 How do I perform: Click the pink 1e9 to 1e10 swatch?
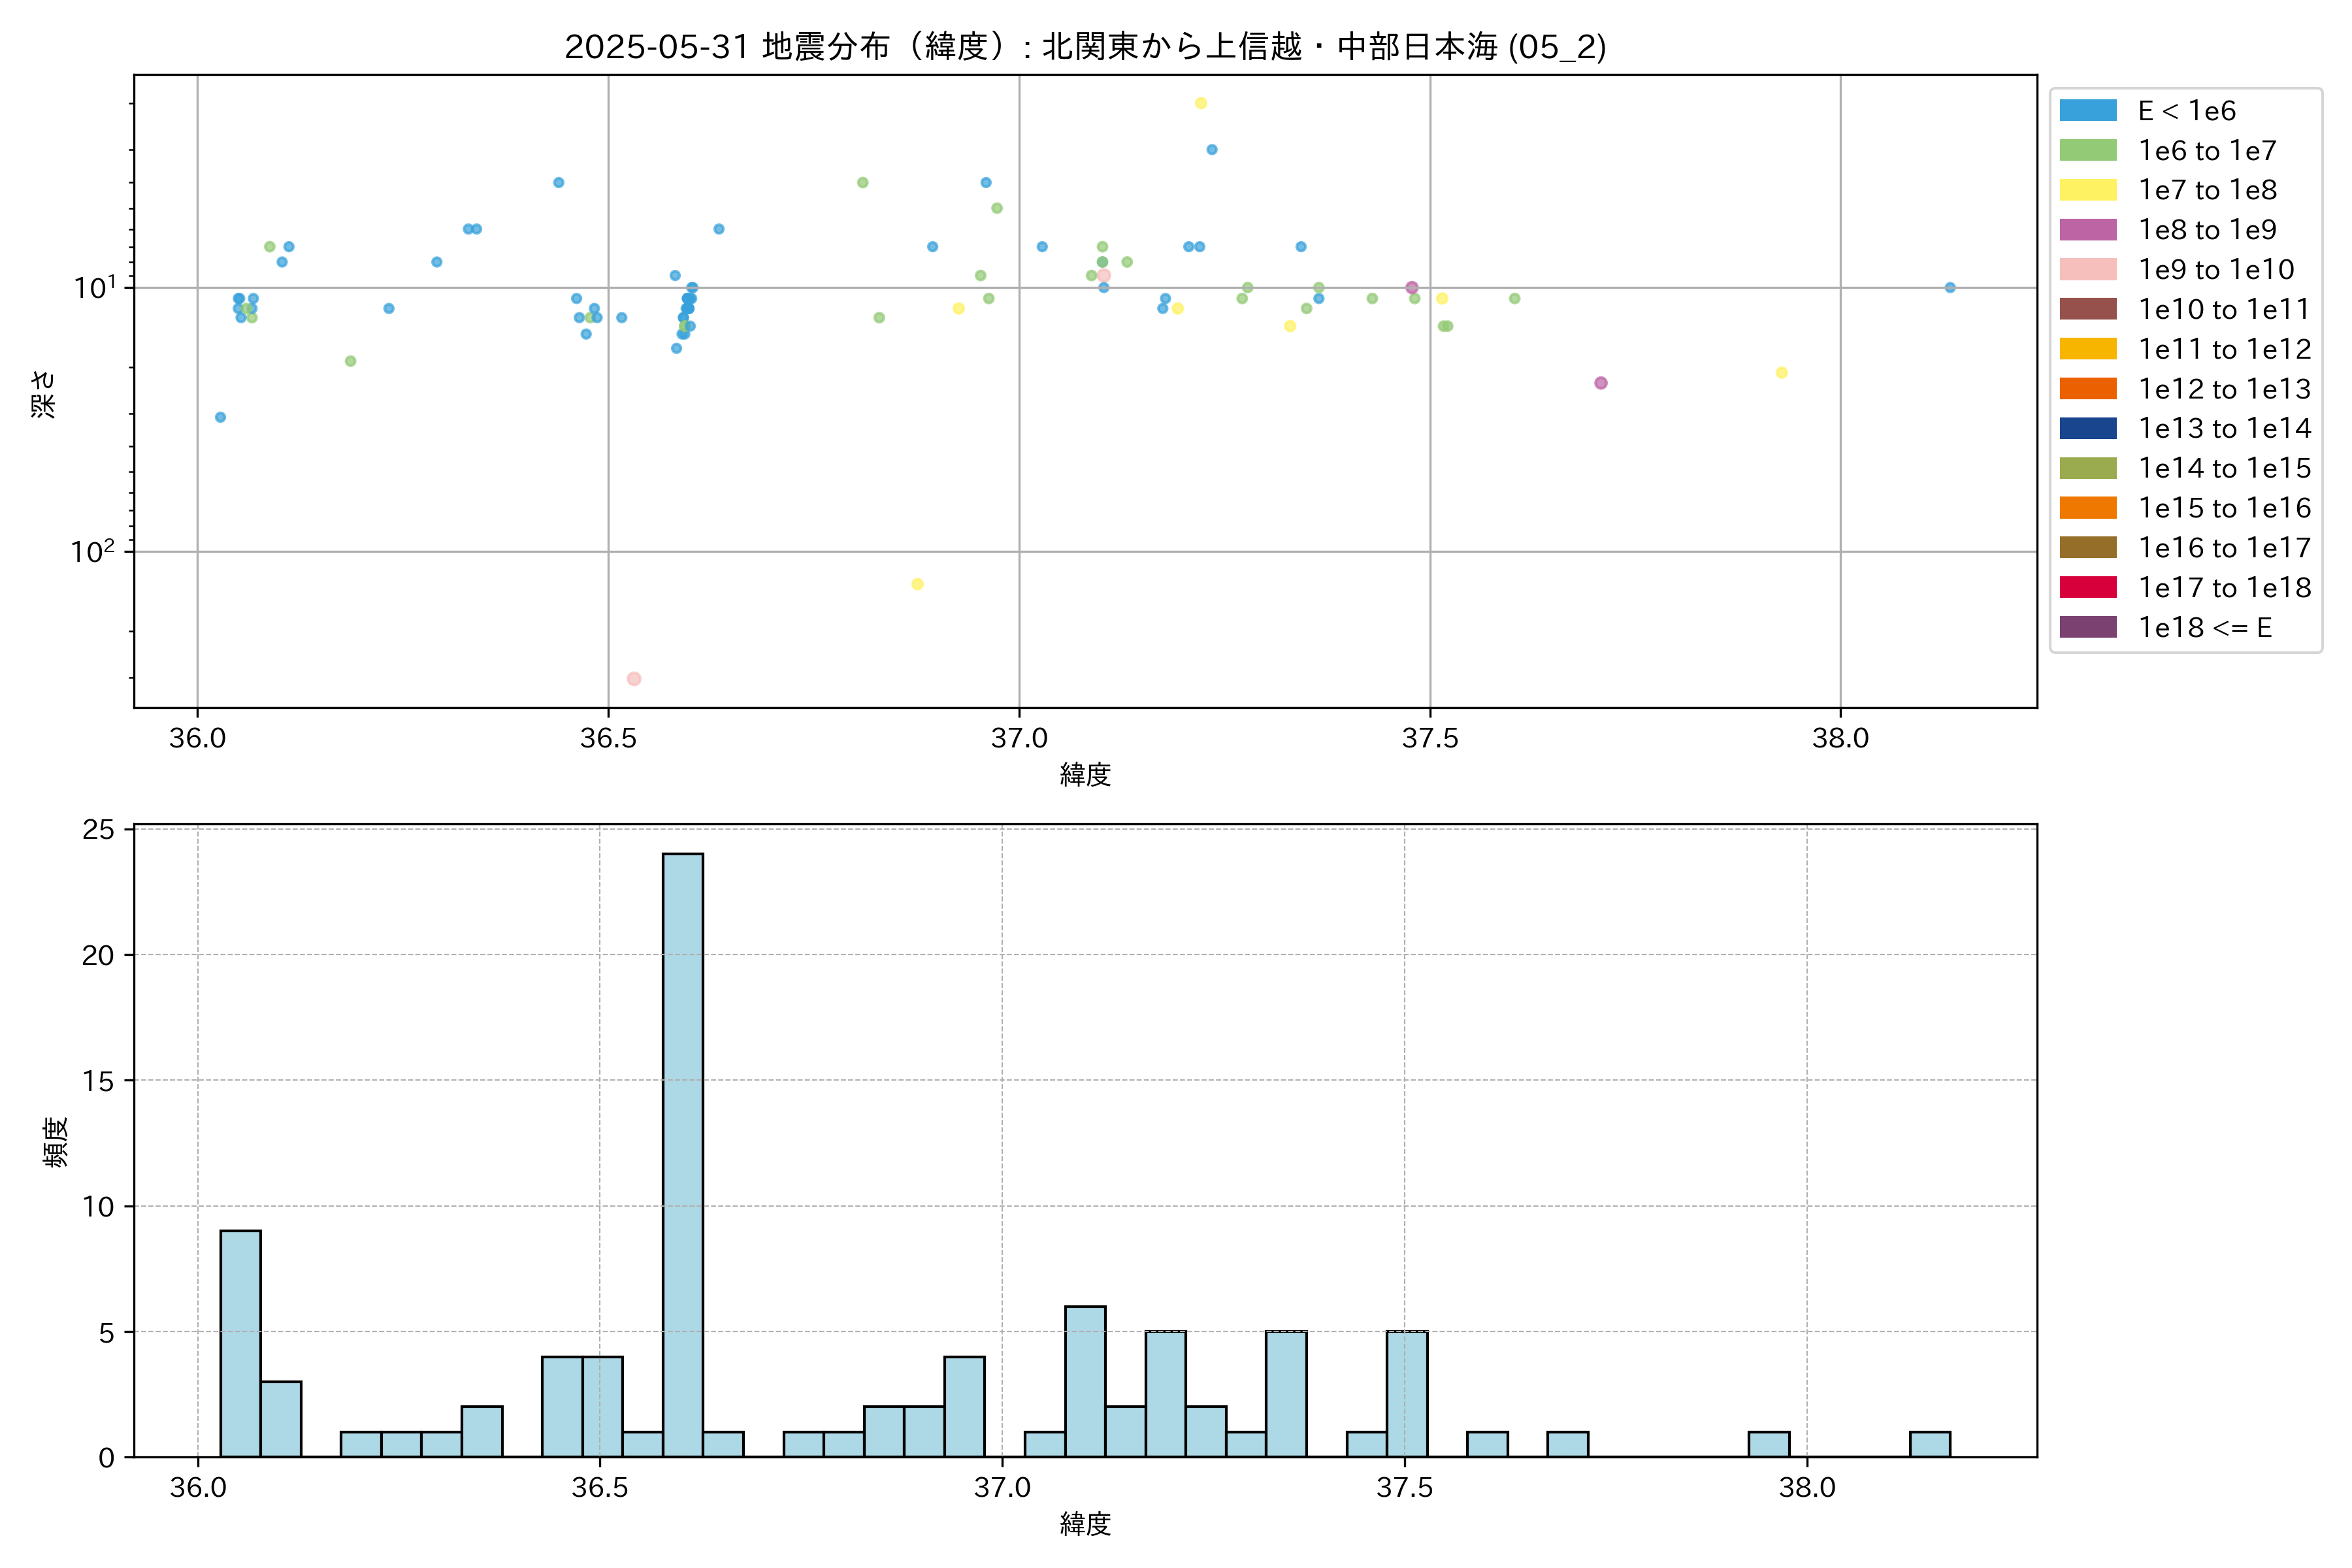(2087, 270)
